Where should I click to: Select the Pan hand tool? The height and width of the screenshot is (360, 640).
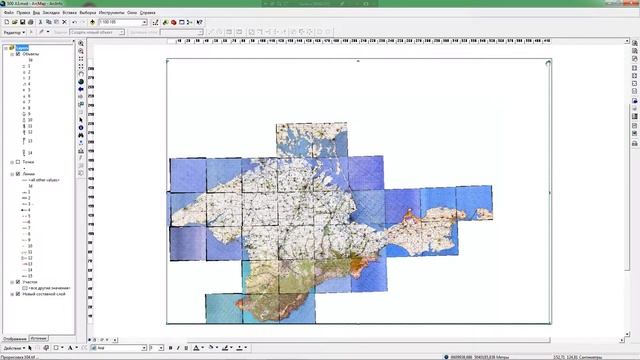coord(81,74)
